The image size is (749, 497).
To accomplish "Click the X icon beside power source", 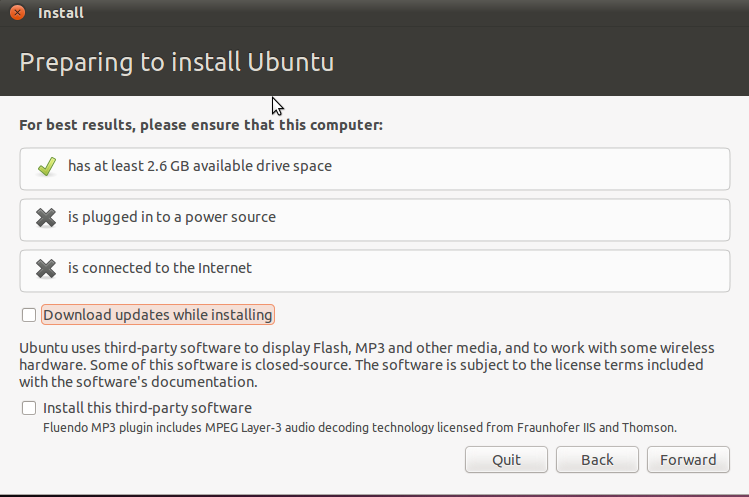I will tap(46, 218).
